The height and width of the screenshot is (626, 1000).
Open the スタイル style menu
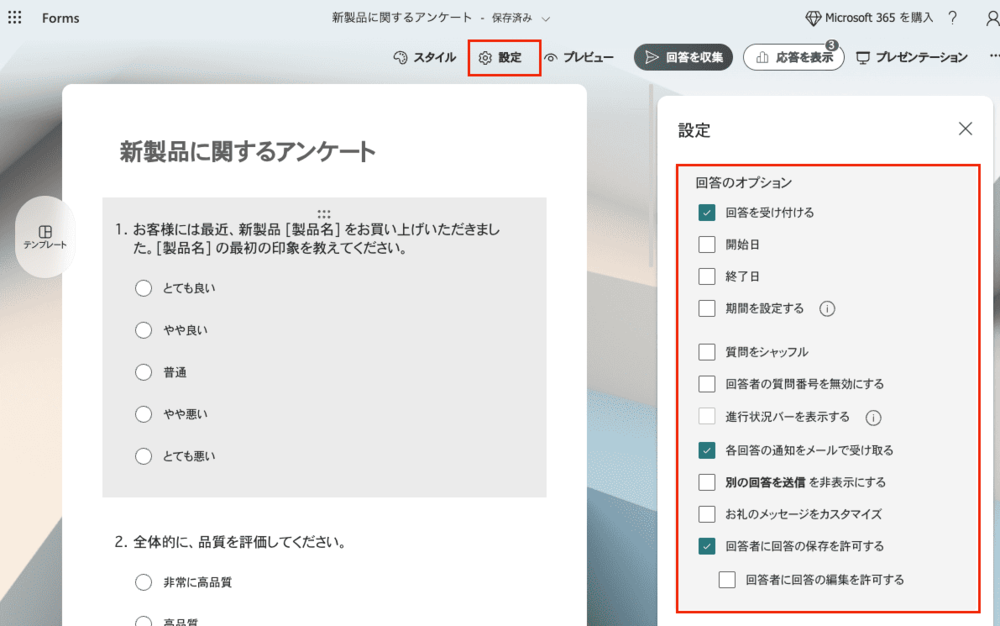[x=424, y=58]
